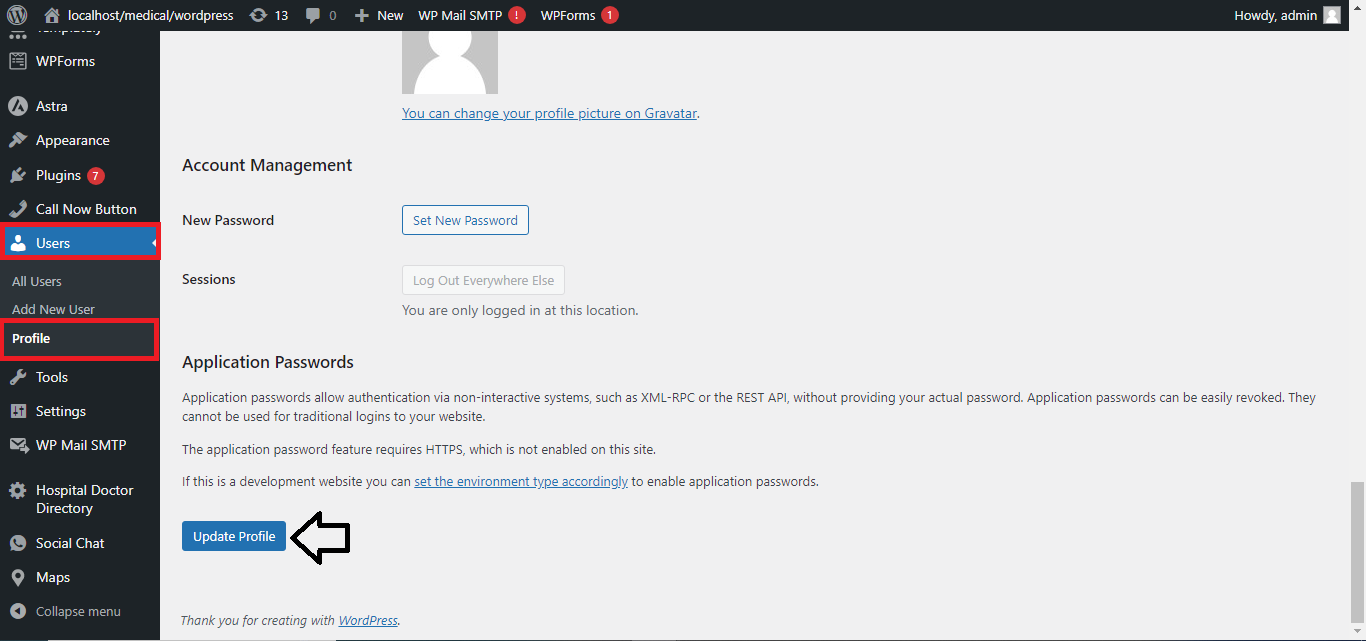Click the Appearance paintbrush icon
This screenshot has height=641, width=1366.
coord(17,140)
